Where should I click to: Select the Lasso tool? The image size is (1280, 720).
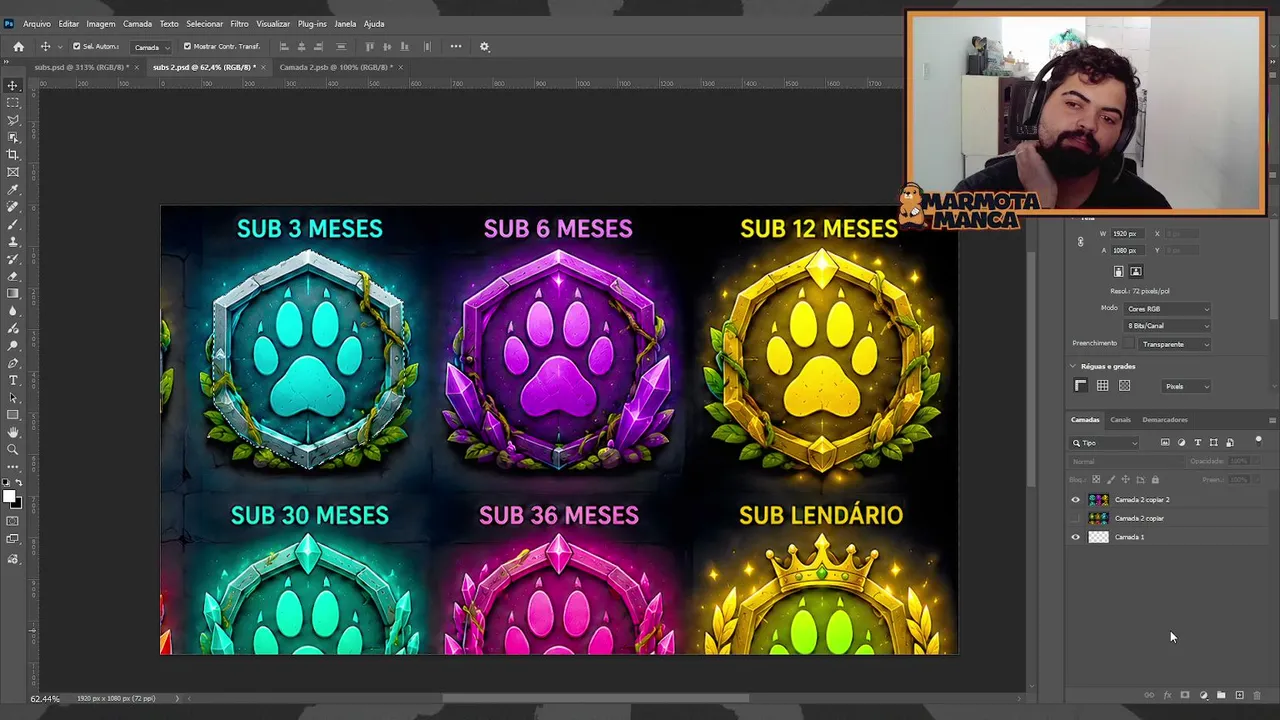coord(13,120)
